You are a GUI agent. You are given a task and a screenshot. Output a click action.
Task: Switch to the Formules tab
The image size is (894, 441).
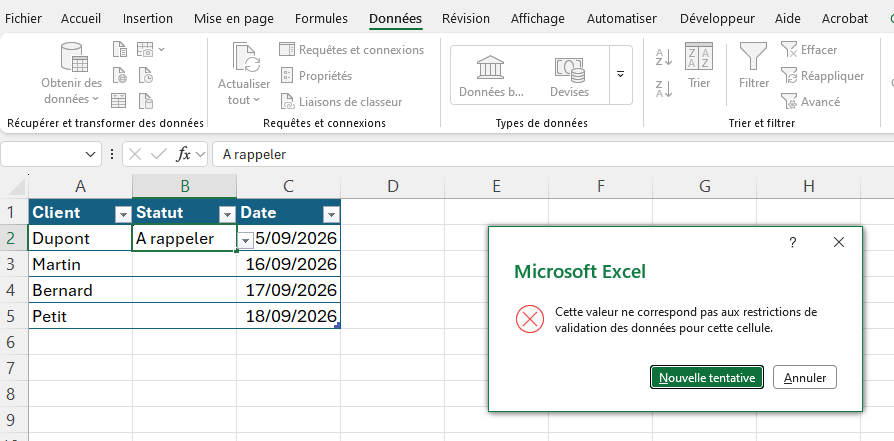[x=321, y=18]
